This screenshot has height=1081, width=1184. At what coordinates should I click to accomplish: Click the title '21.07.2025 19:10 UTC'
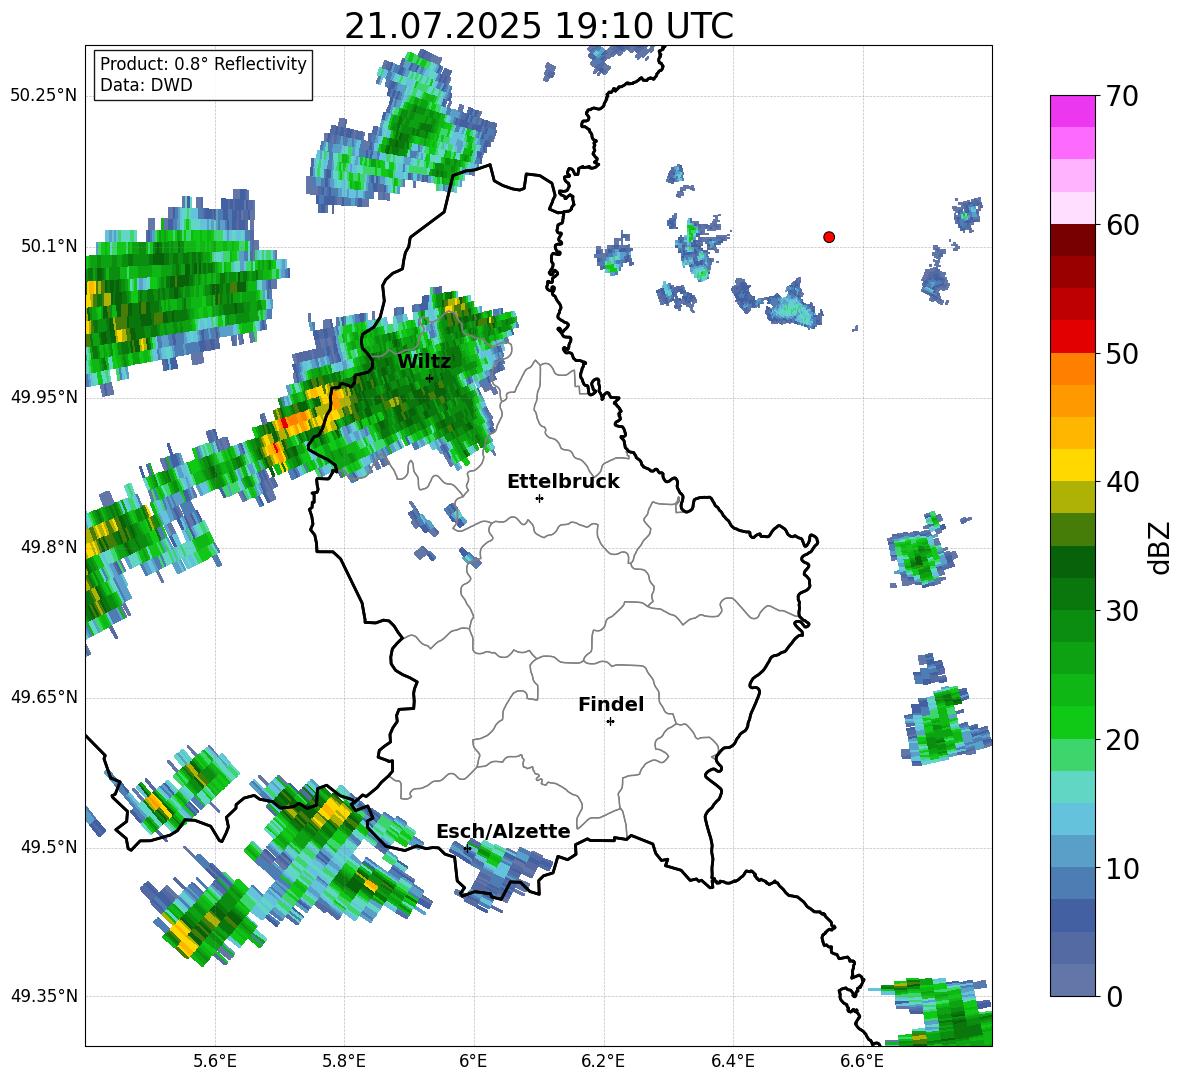(x=538, y=26)
